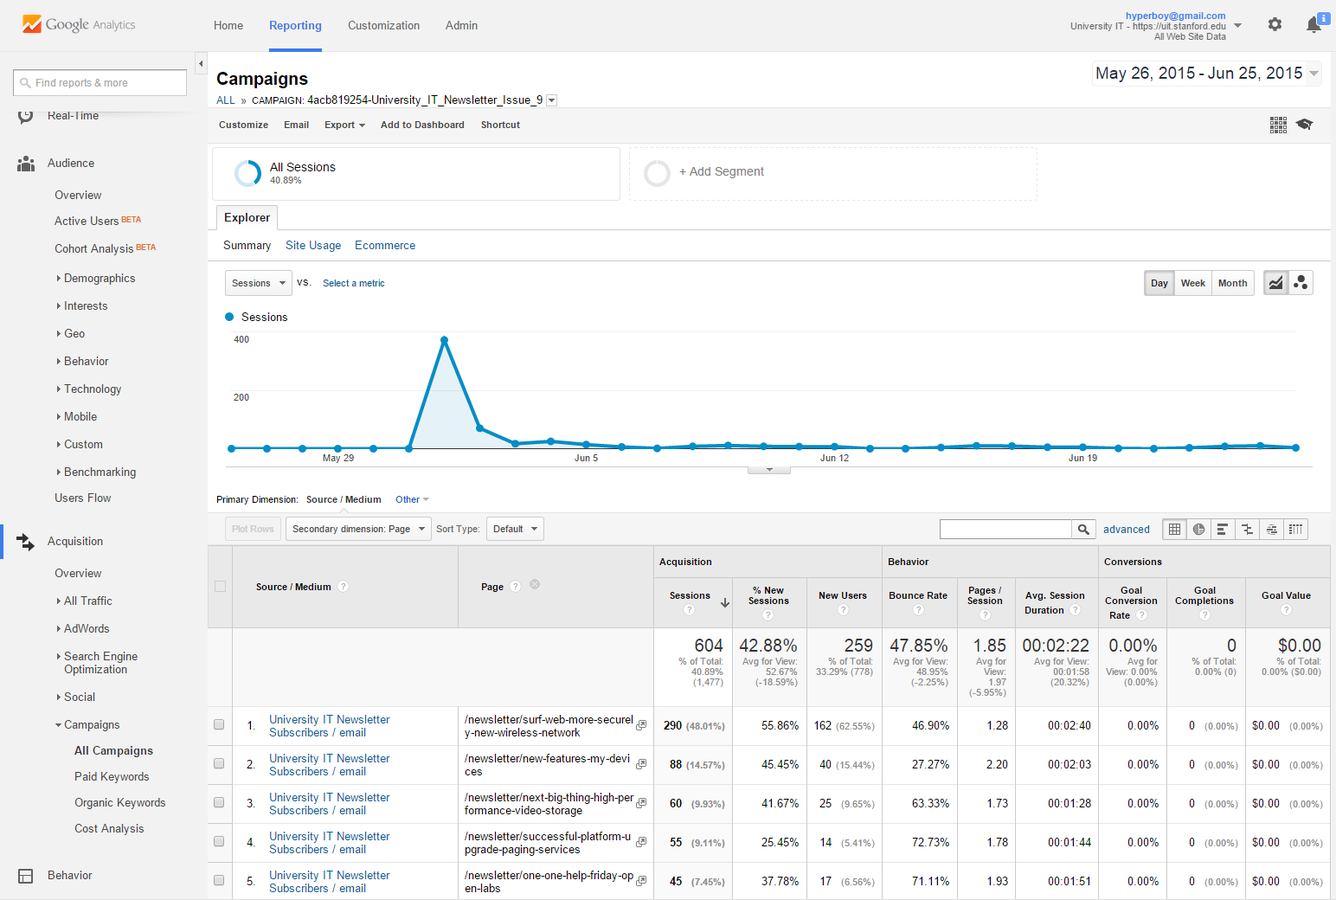Go to the Admin tab
Image resolution: width=1336 pixels, height=900 pixels.
coord(461,25)
